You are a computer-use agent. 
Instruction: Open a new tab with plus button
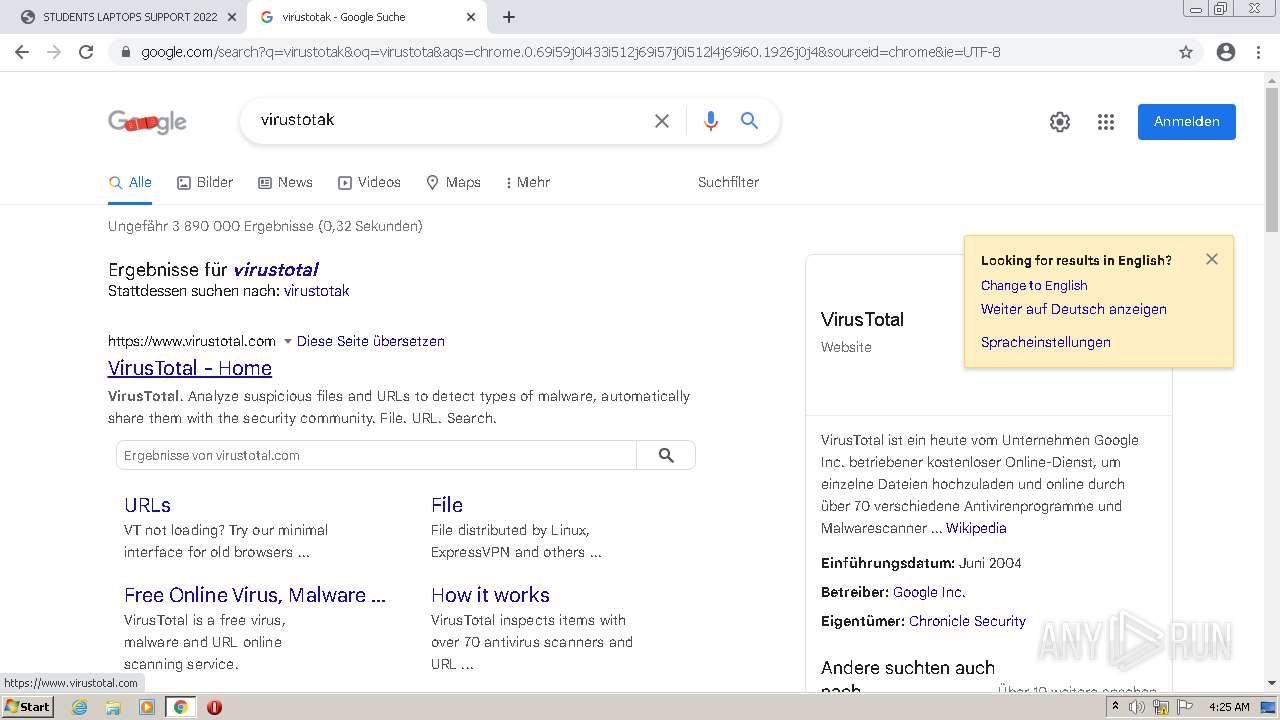click(509, 17)
